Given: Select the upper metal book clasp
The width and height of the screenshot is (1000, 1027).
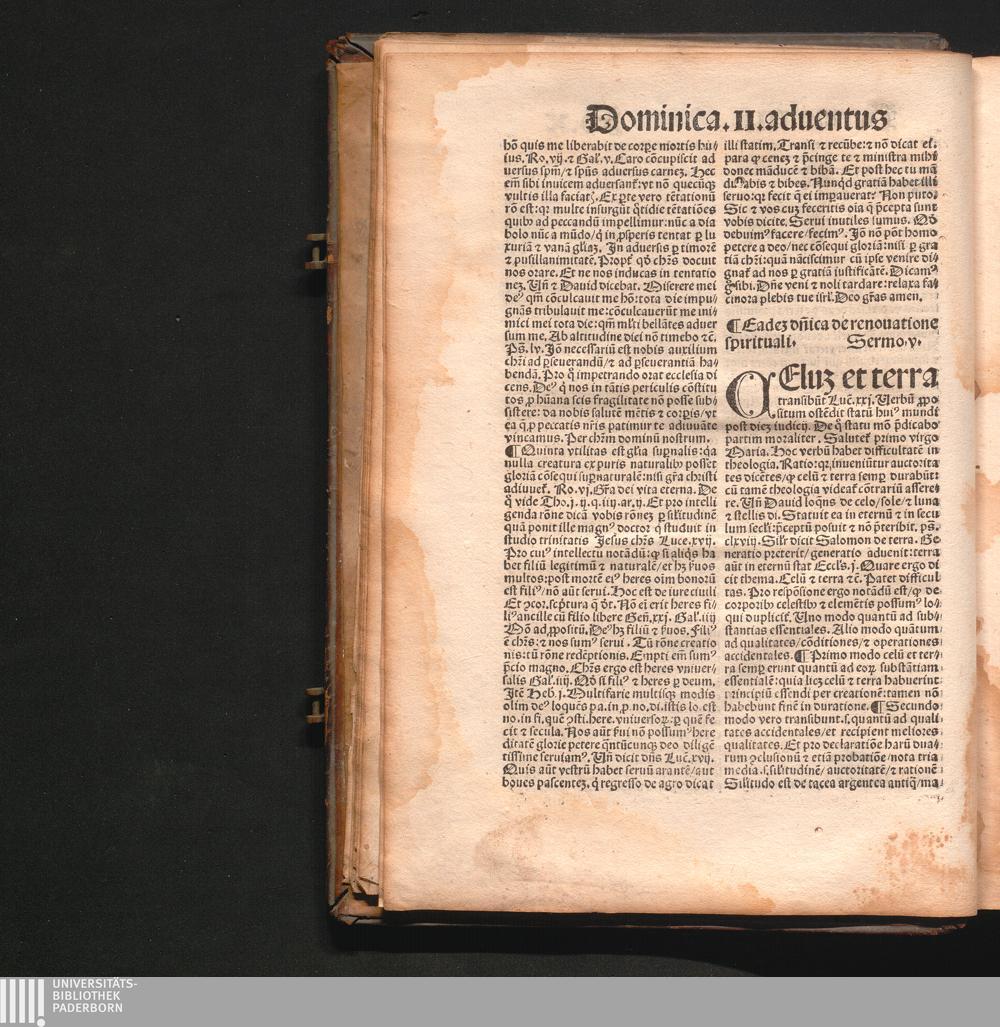Looking at the screenshot, I should [317, 252].
